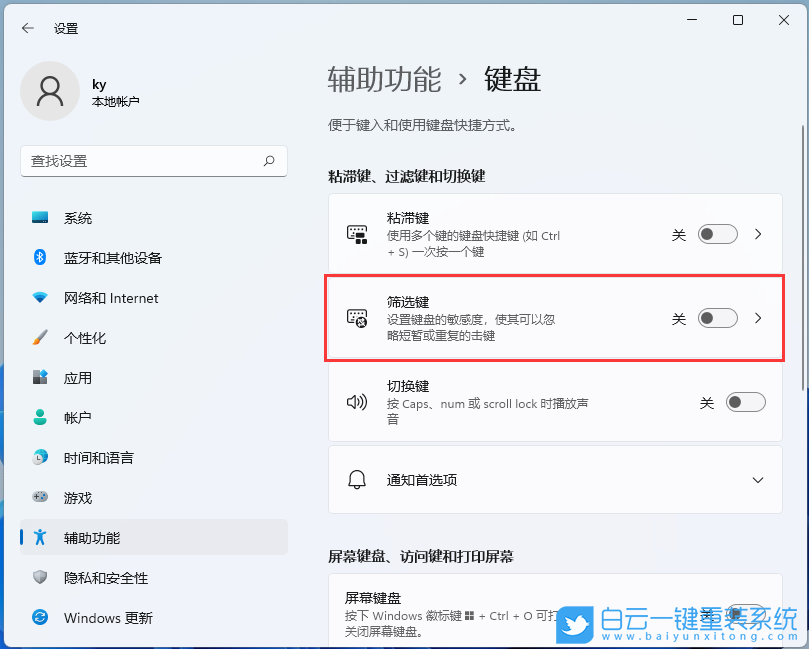Click the Toggle Keys speaker icon
Screen dimensions: 809x649
(357, 402)
